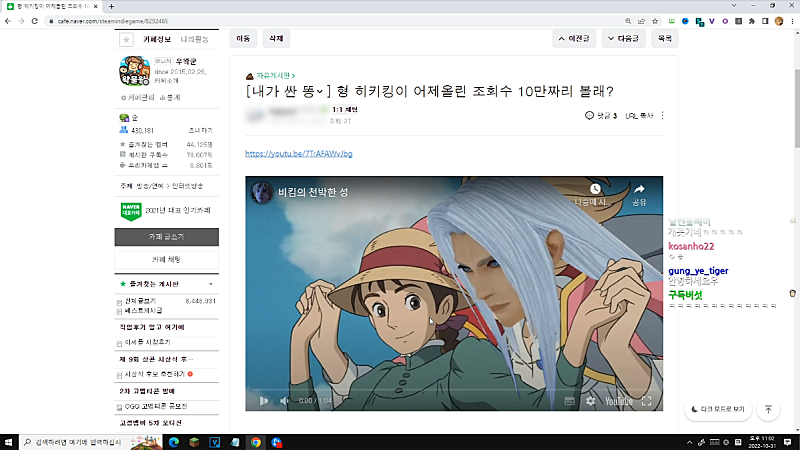Collapse 즐겨찾는 게시판 section arrow
Screen dimensions: 800x450
pos(211,284)
